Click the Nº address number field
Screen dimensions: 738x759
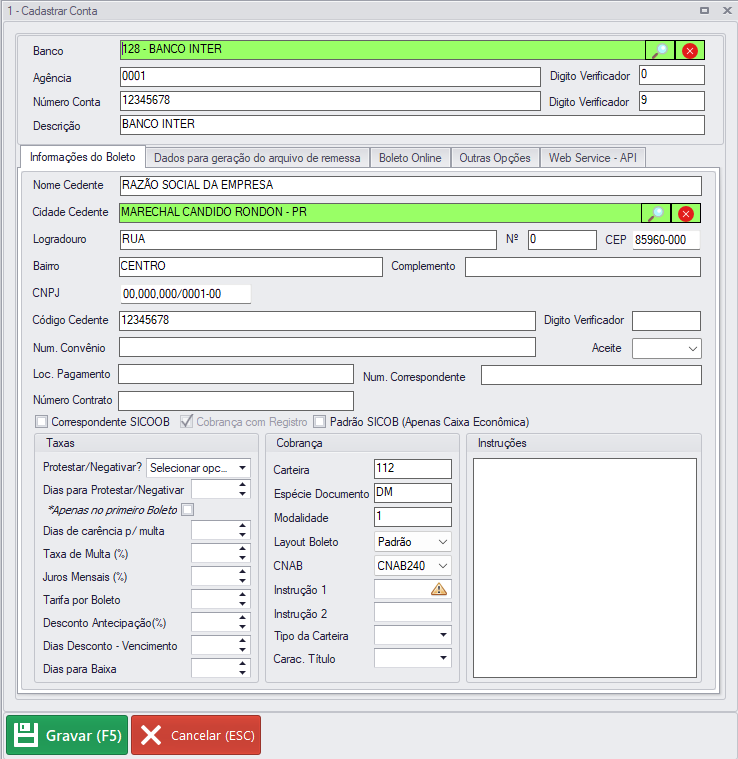(x=562, y=240)
